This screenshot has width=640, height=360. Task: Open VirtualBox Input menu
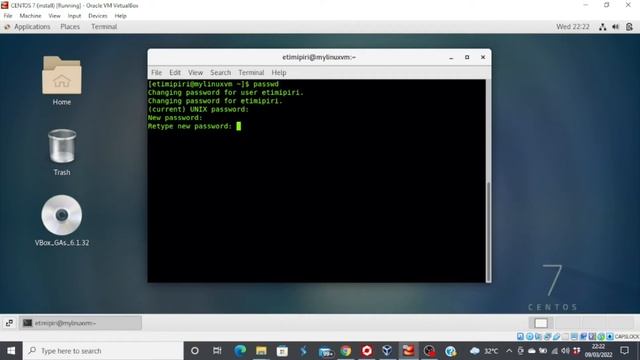74,16
